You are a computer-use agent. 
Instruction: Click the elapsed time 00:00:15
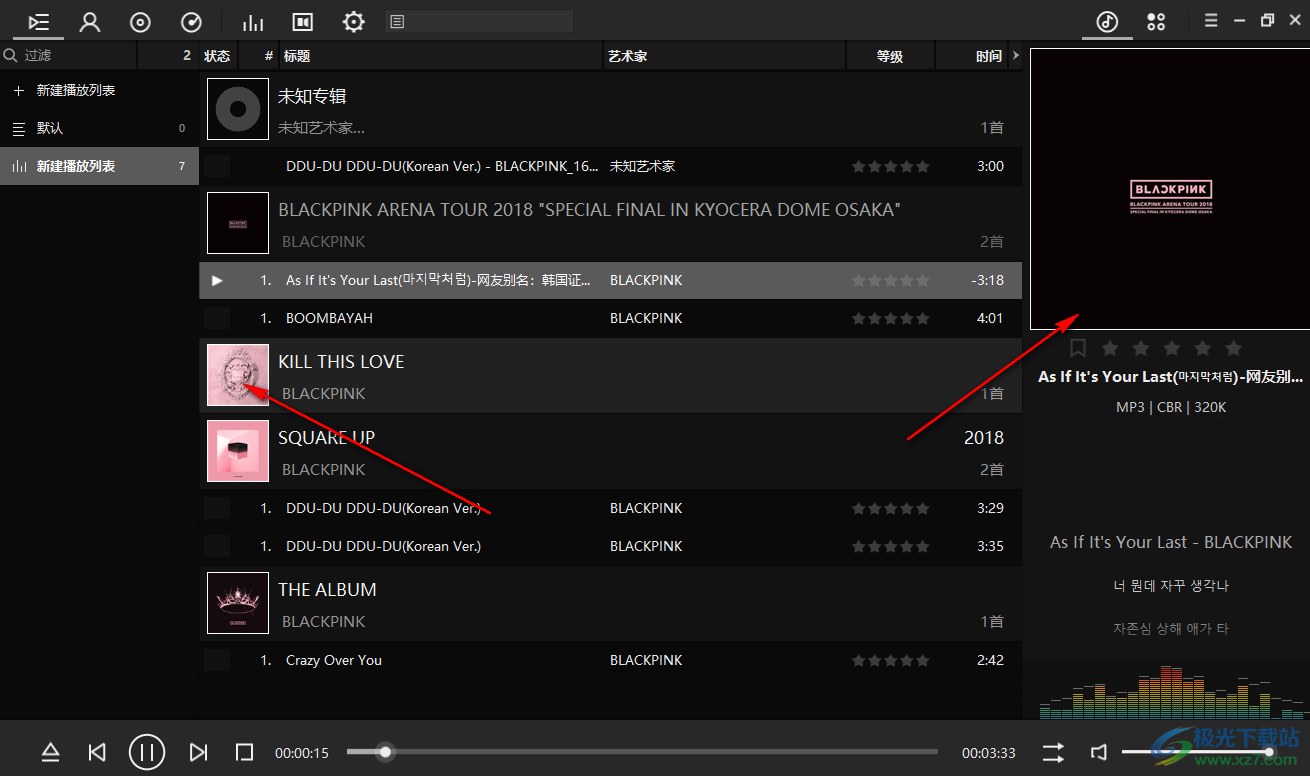click(302, 753)
